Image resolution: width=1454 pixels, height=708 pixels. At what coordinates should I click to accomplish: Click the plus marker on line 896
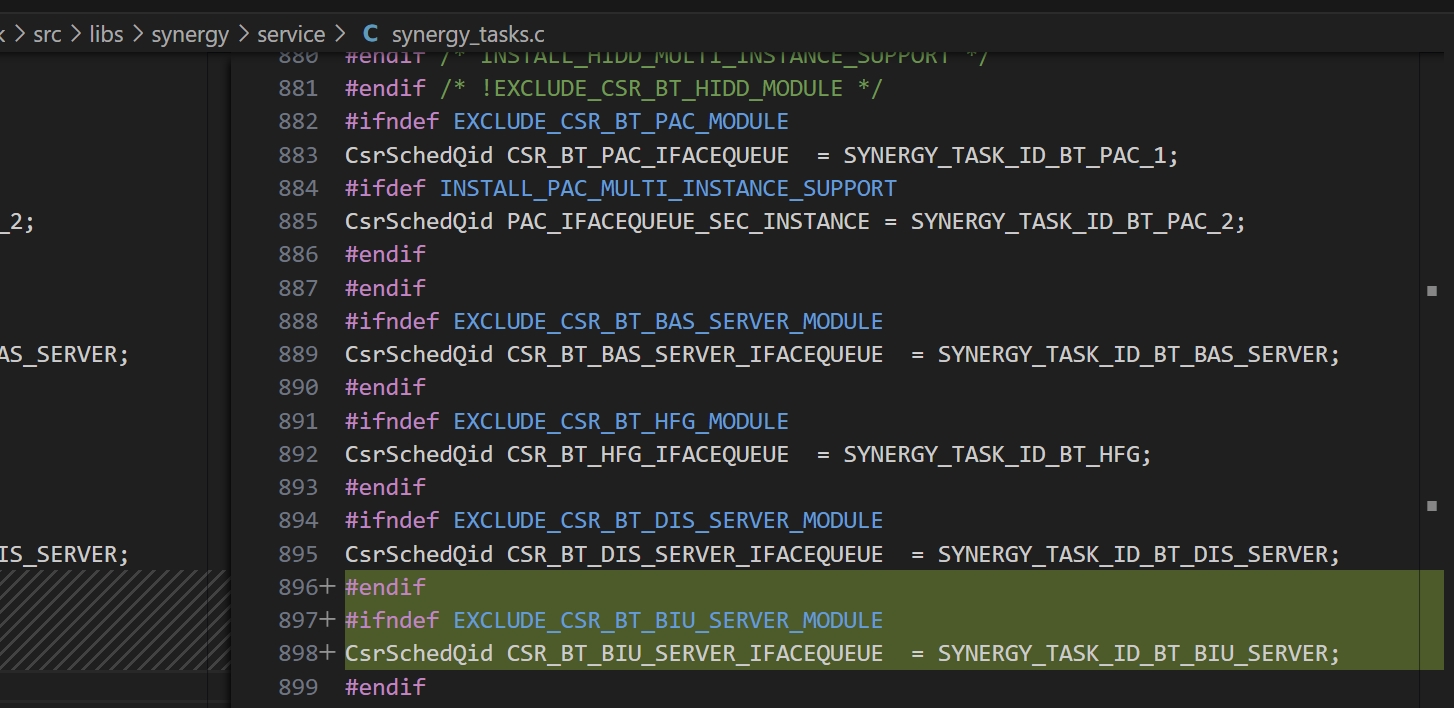328,587
